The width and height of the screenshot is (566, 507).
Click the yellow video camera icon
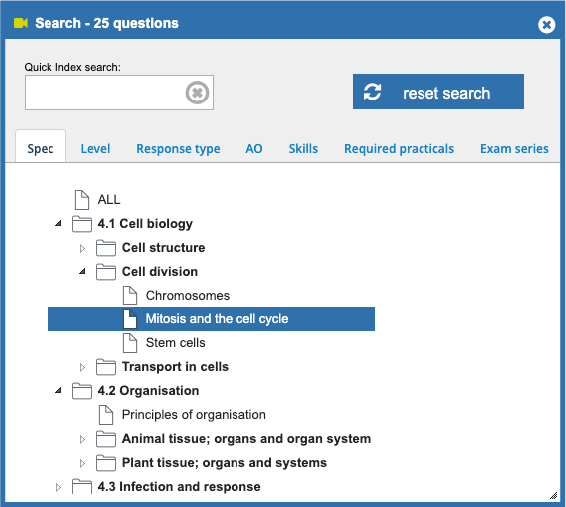tap(21, 23)
